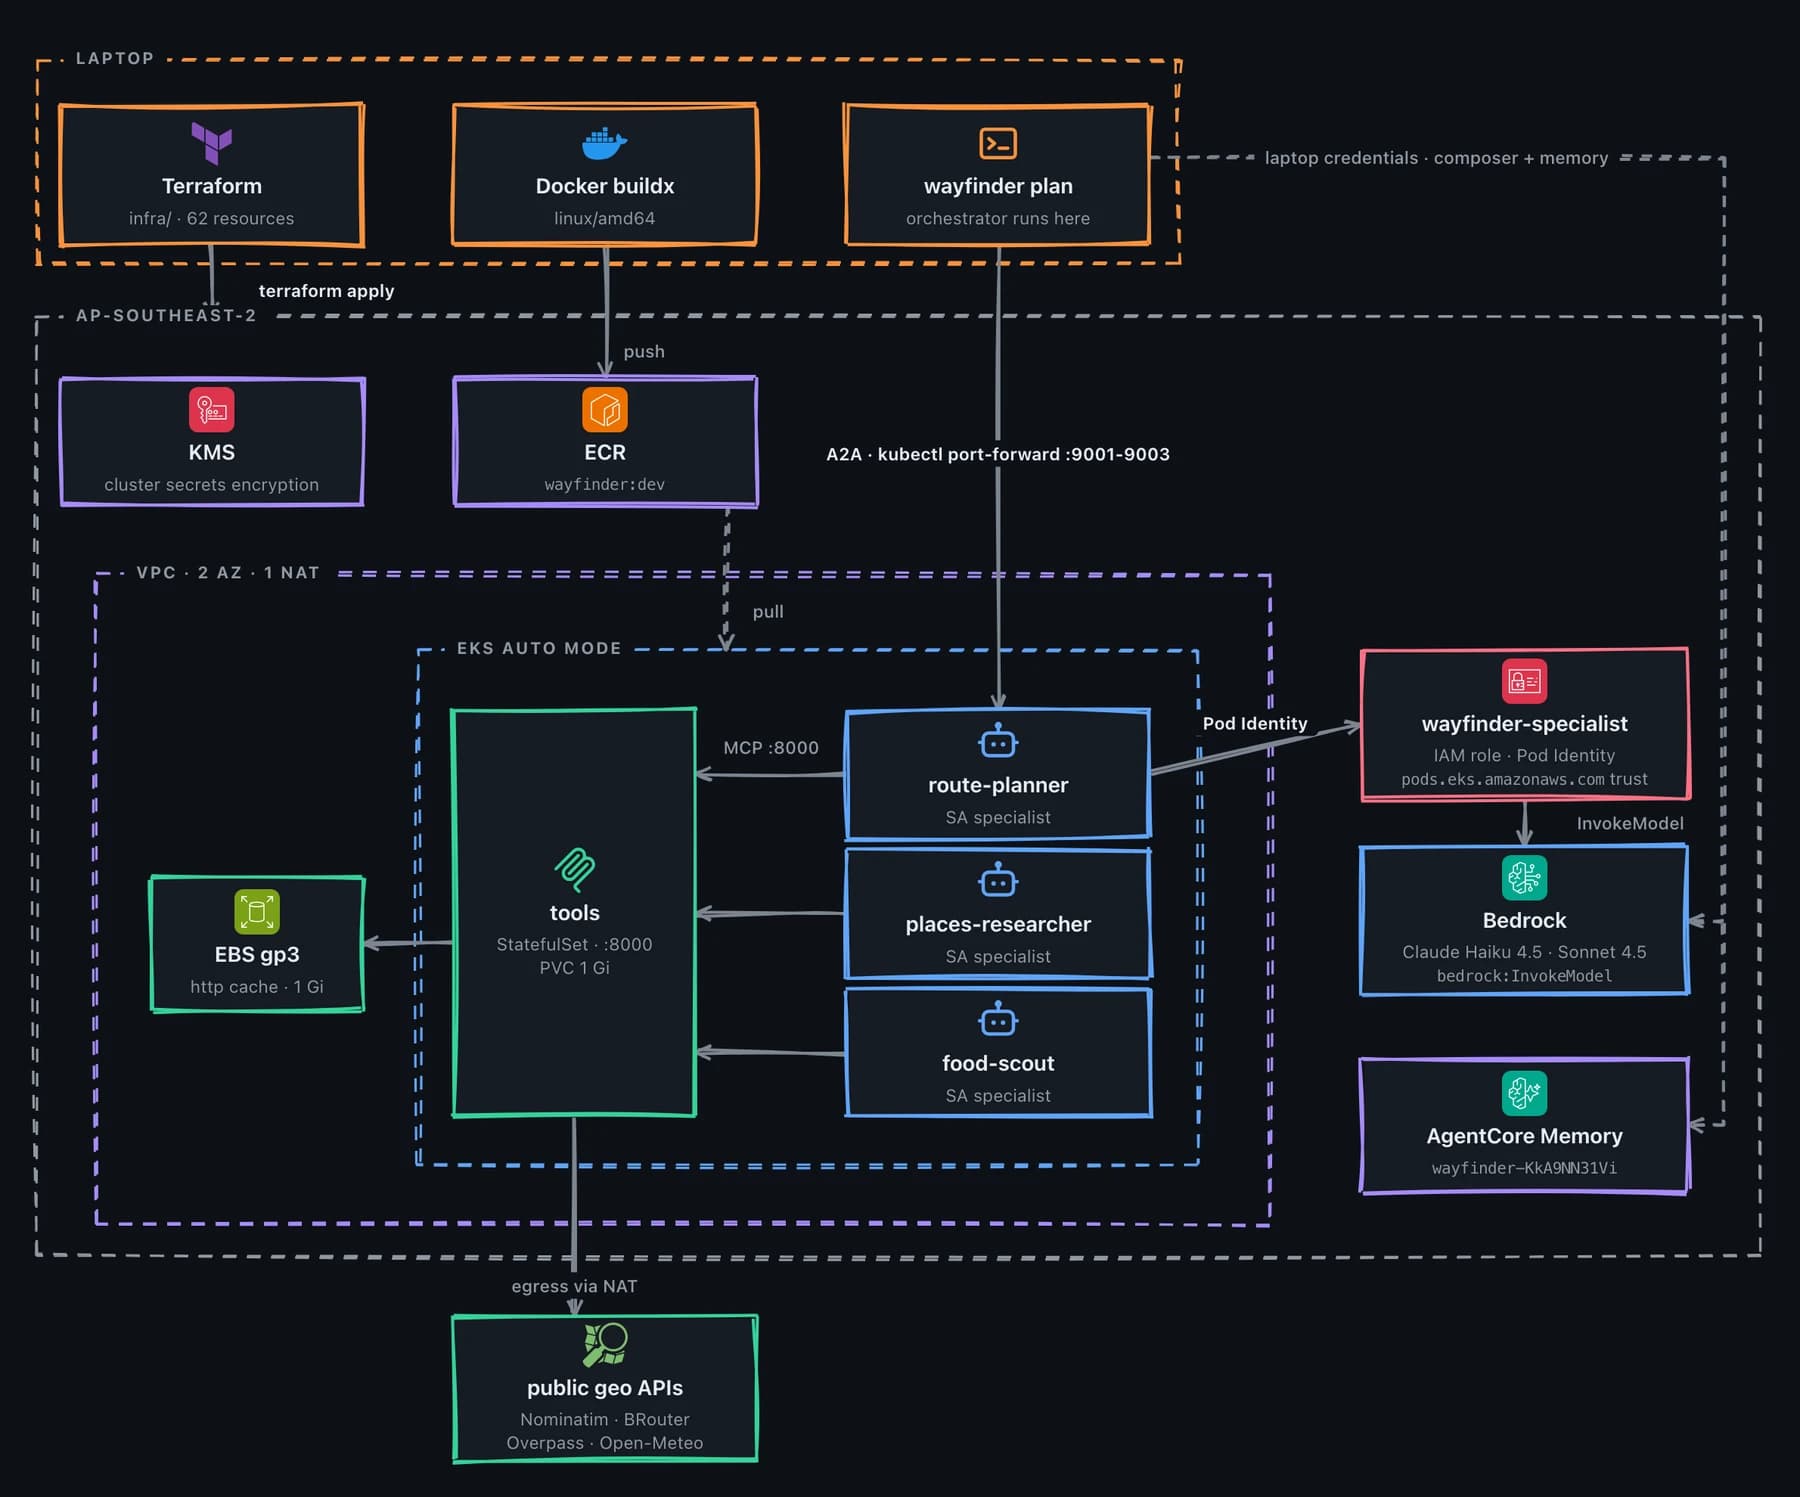1800x1497 pixels.
Task: Click the robot icon in food-scout
Action: pos(998,1020)
